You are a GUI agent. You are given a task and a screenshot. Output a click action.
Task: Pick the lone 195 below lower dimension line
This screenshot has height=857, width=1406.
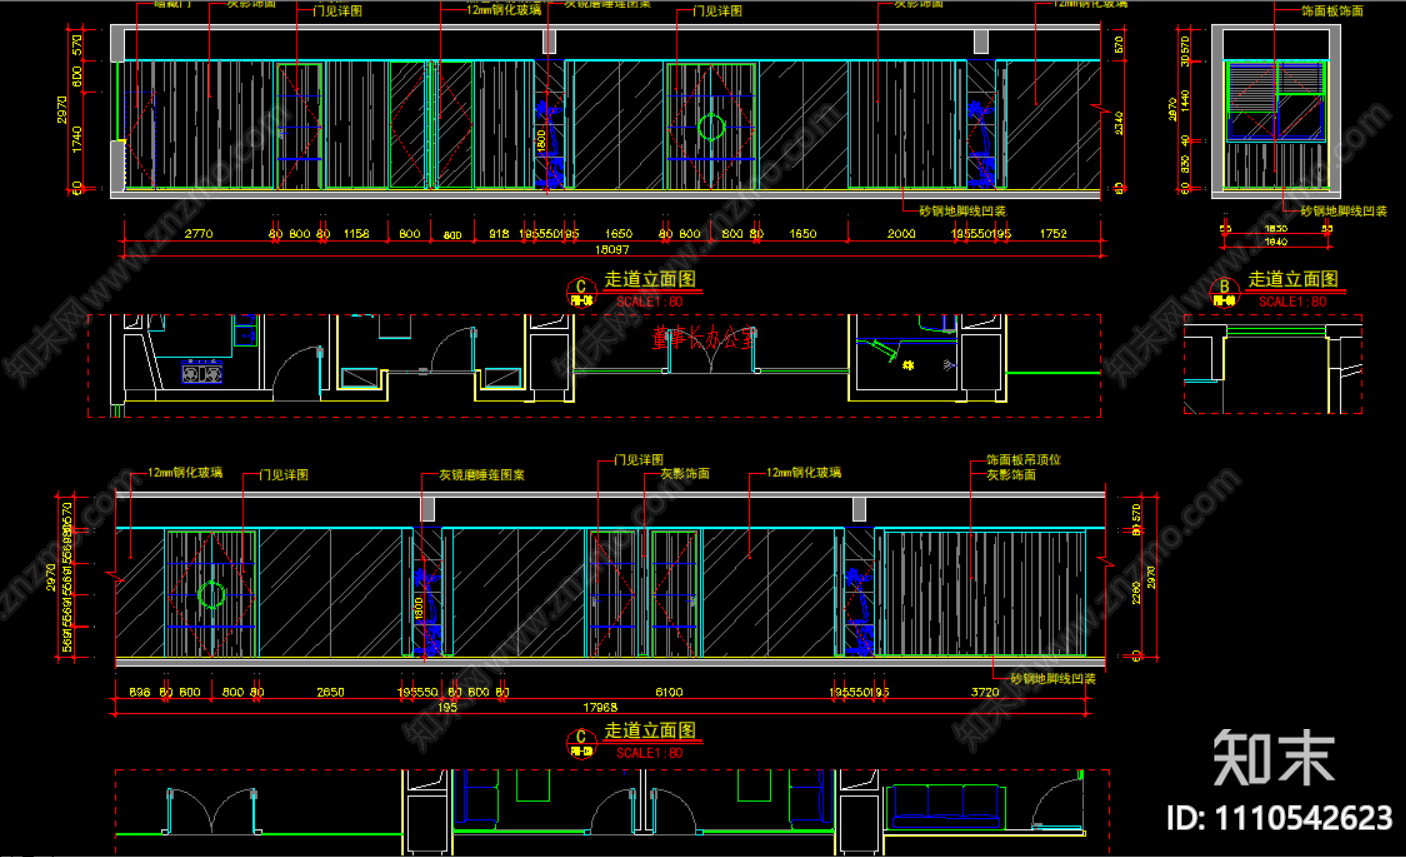[446, 708]
